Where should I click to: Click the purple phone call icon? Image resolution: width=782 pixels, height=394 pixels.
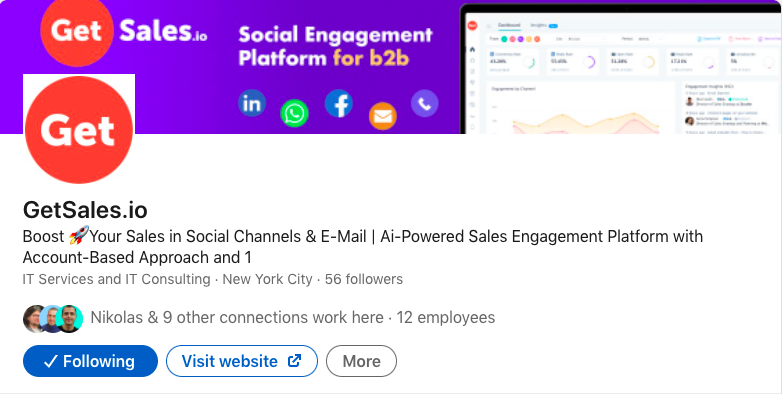[424, 104]
